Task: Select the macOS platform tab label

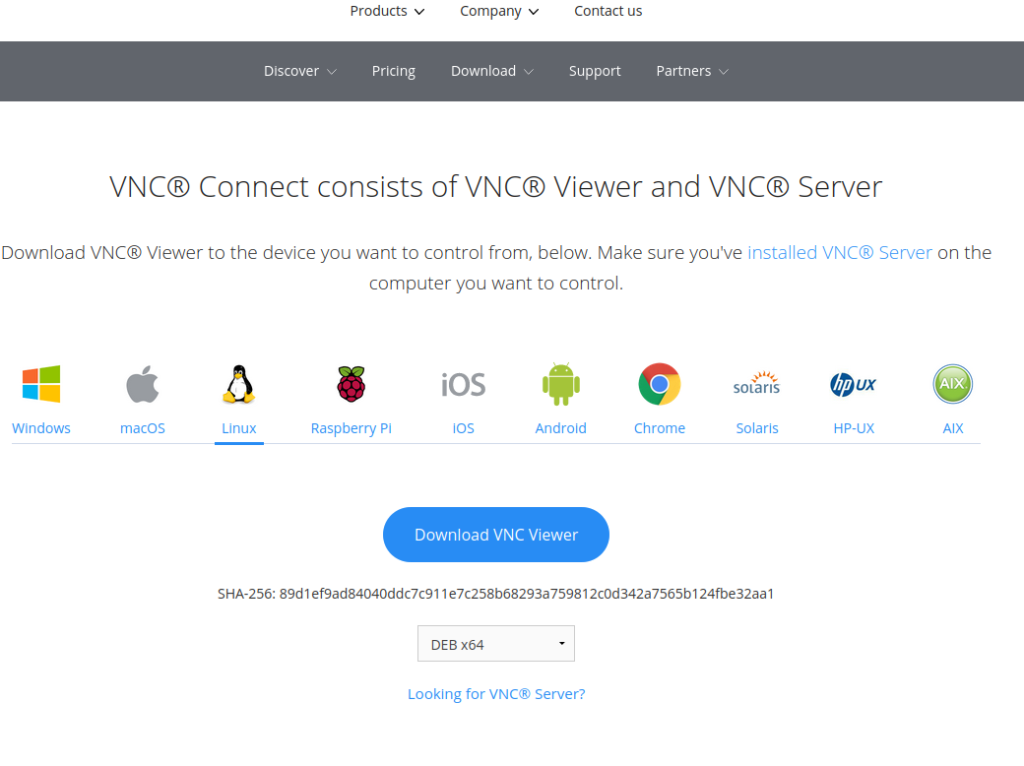Action: [x=142, y=428]
